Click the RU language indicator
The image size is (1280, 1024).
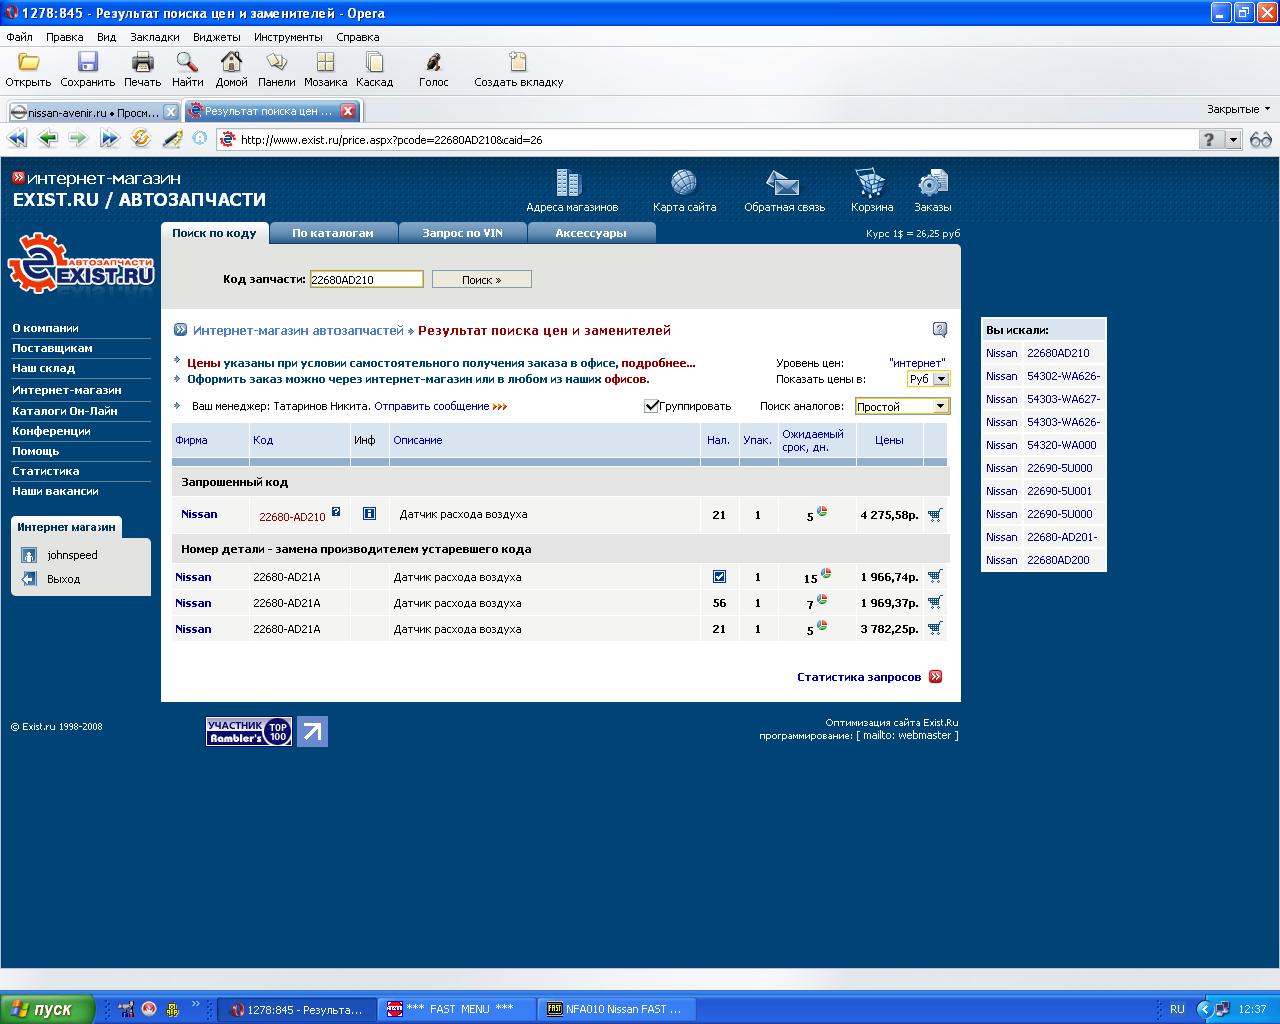tap(1177, 1009)
